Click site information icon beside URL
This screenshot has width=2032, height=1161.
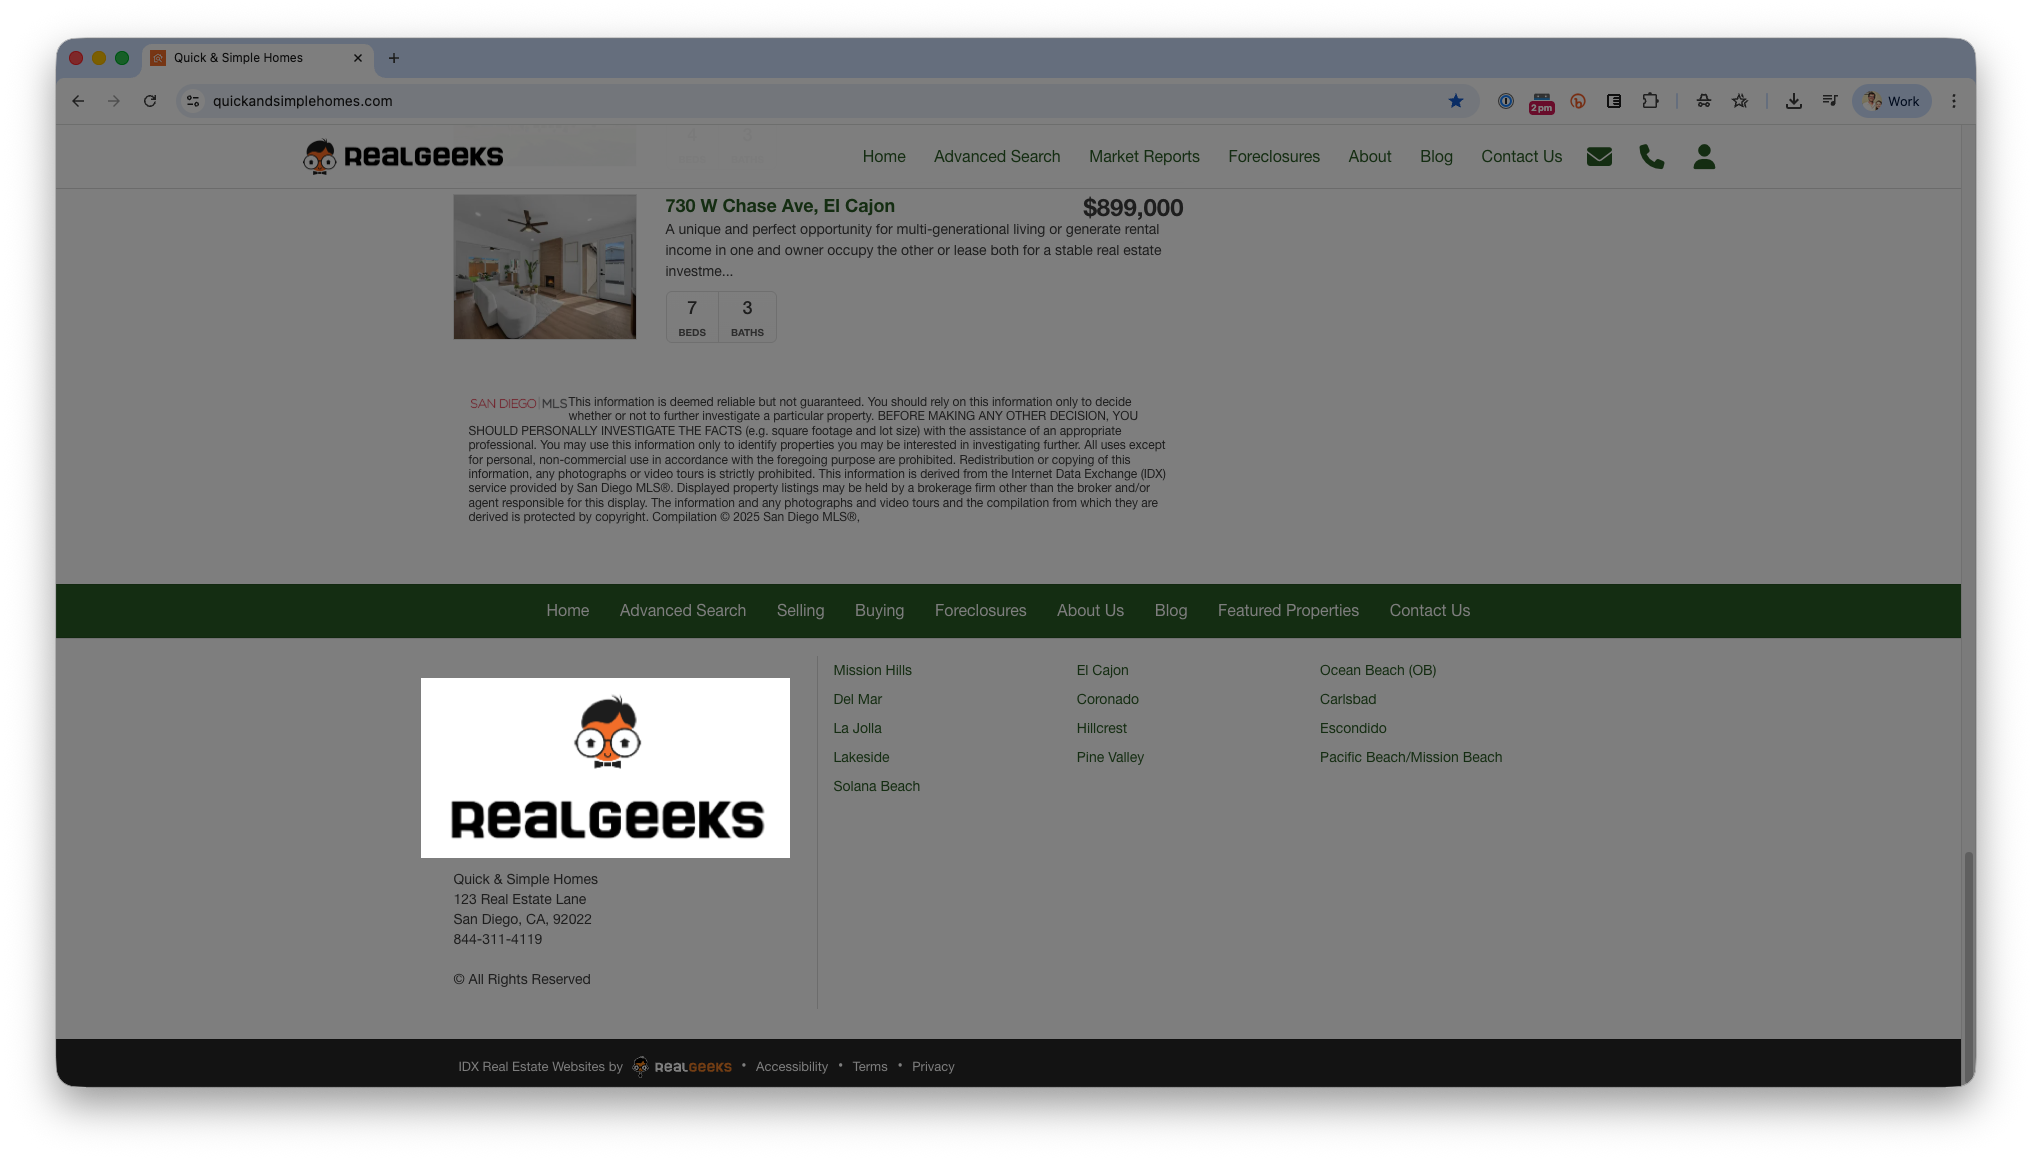(x=194, y=101)
